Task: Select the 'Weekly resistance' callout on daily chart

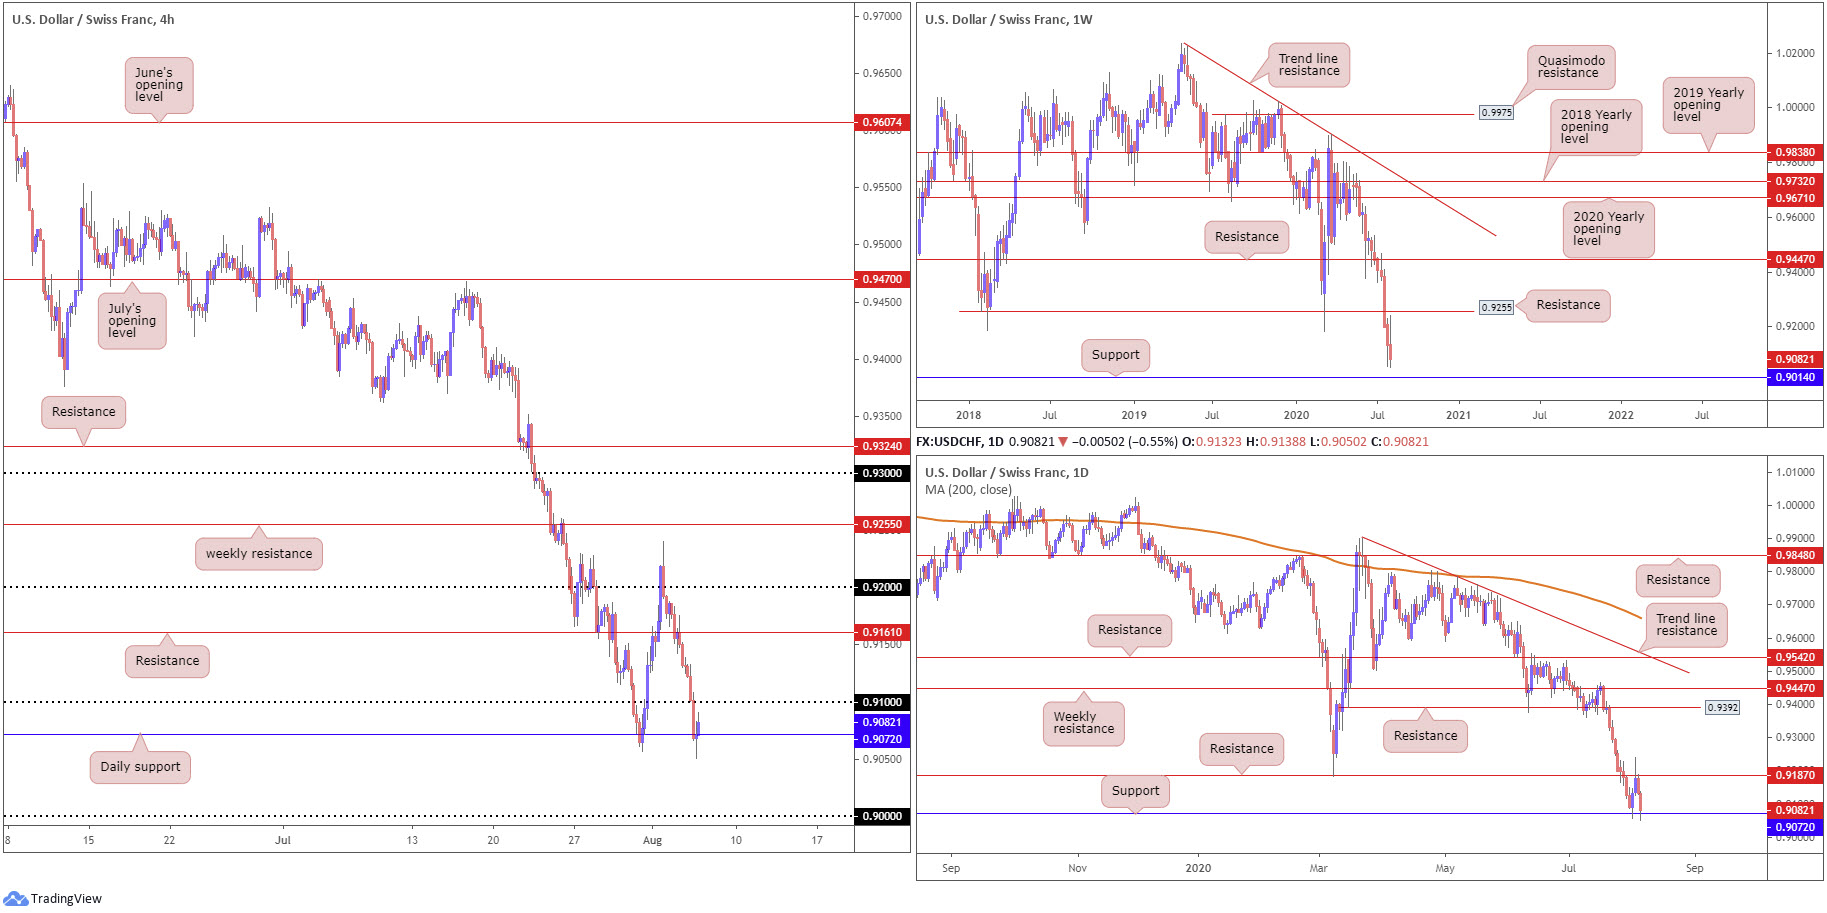Action: click(1083, 723)
